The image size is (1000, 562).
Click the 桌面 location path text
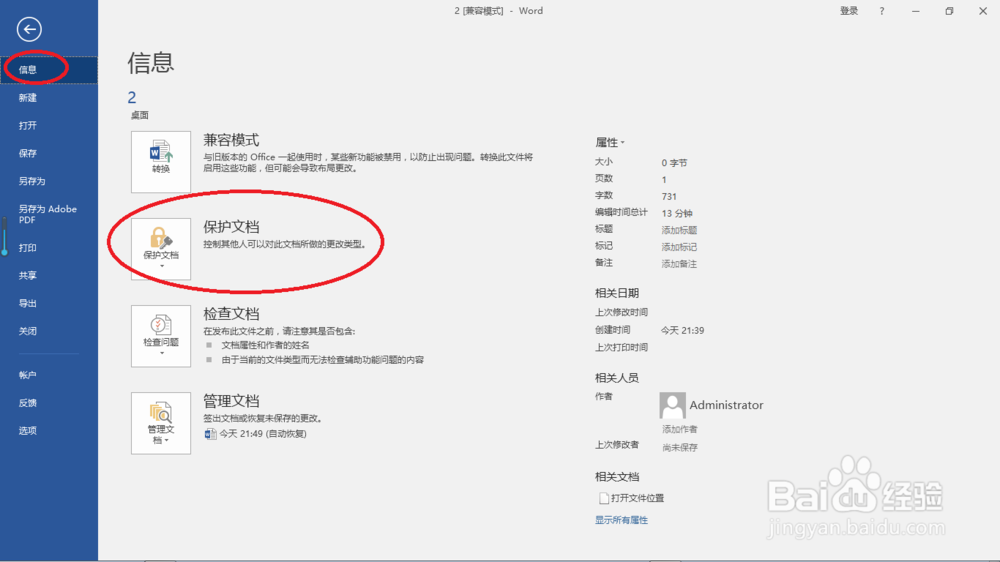pos(140,115)
